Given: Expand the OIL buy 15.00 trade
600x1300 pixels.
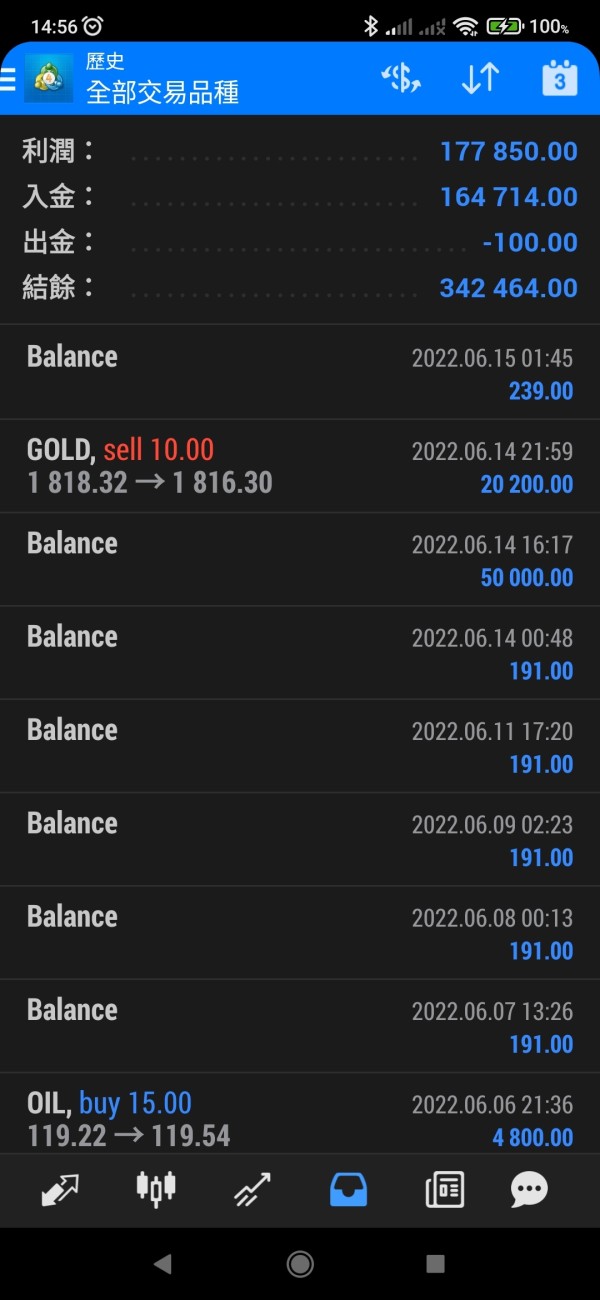Looking at the screenshot, I should point(300,1119).
